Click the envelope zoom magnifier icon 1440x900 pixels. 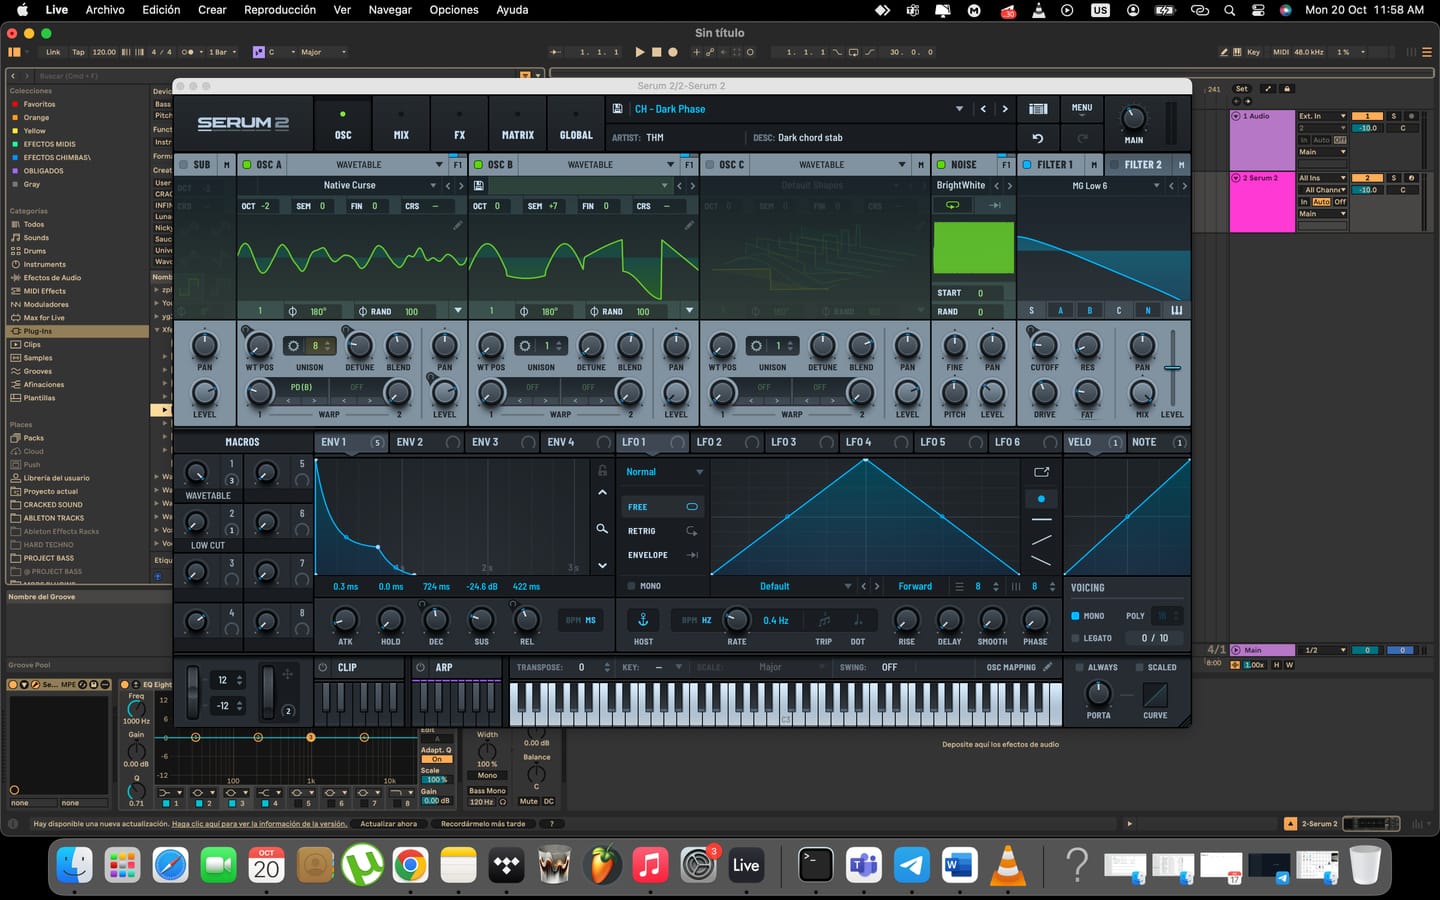coord(602,528)
